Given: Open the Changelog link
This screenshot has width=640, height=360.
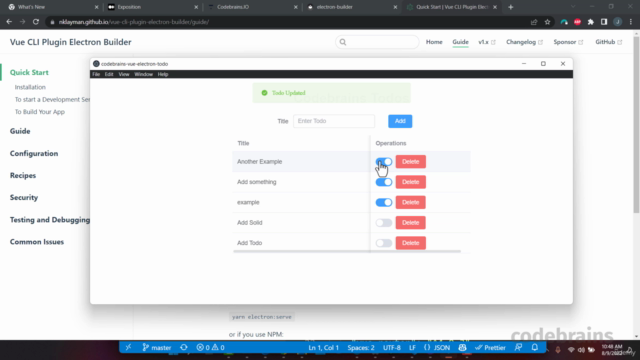Looking at the screenshot, I should pyautogui.click(x=524, y=42).
